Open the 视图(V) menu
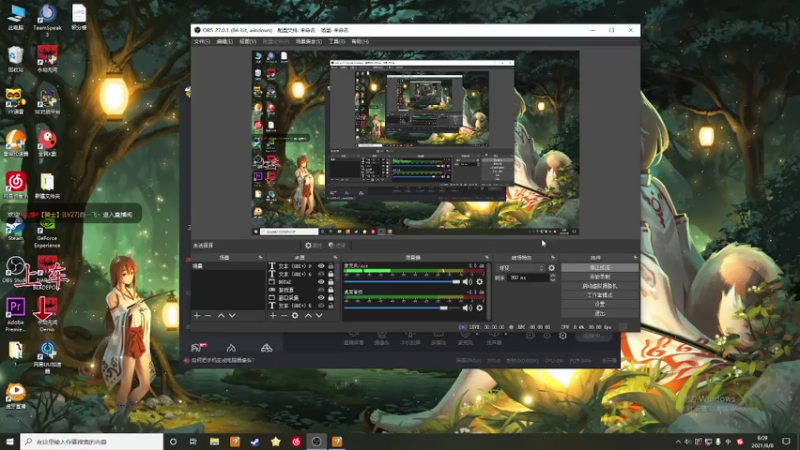This screenshot has width=800, height=450. [x=247, y=41]
